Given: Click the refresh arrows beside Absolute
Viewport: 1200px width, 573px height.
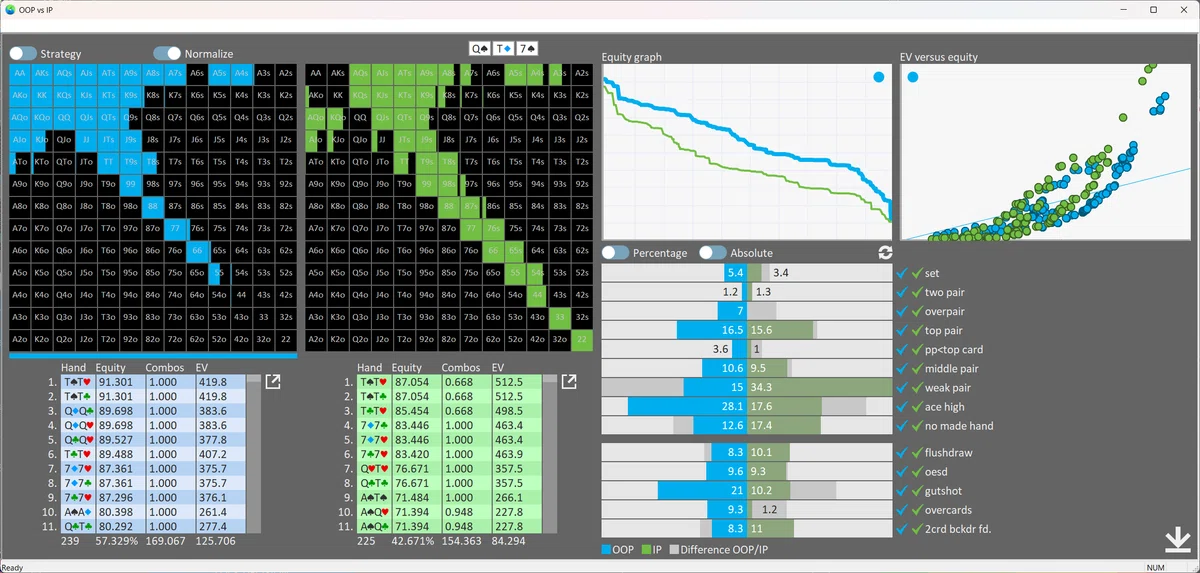Looking at the screenshot, I should (884, 253).
